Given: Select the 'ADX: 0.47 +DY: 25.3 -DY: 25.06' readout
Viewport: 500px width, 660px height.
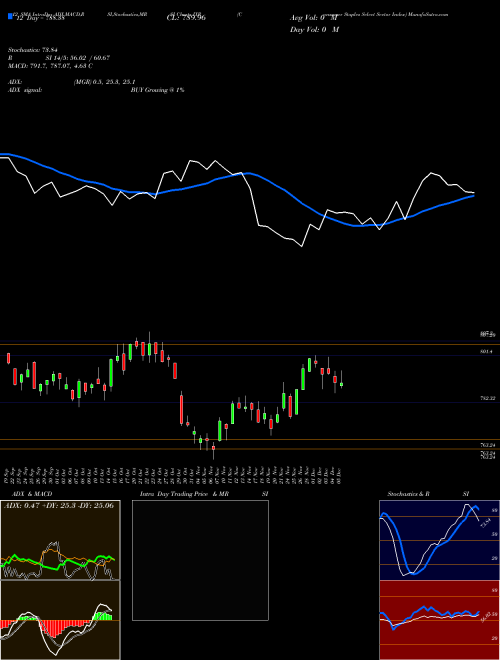Looking at the screenshot, I should [59, 505].
